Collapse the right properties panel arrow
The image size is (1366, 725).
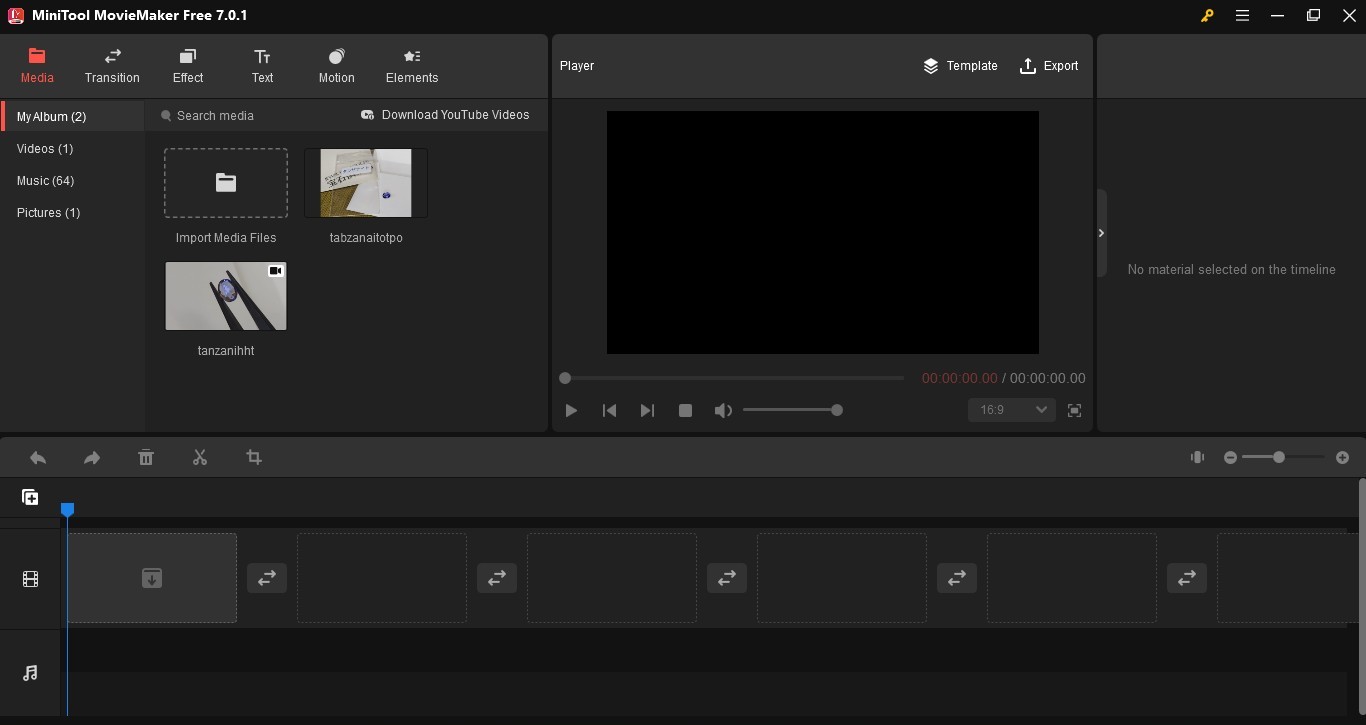pyautogui.click(x=1101, y=233)
